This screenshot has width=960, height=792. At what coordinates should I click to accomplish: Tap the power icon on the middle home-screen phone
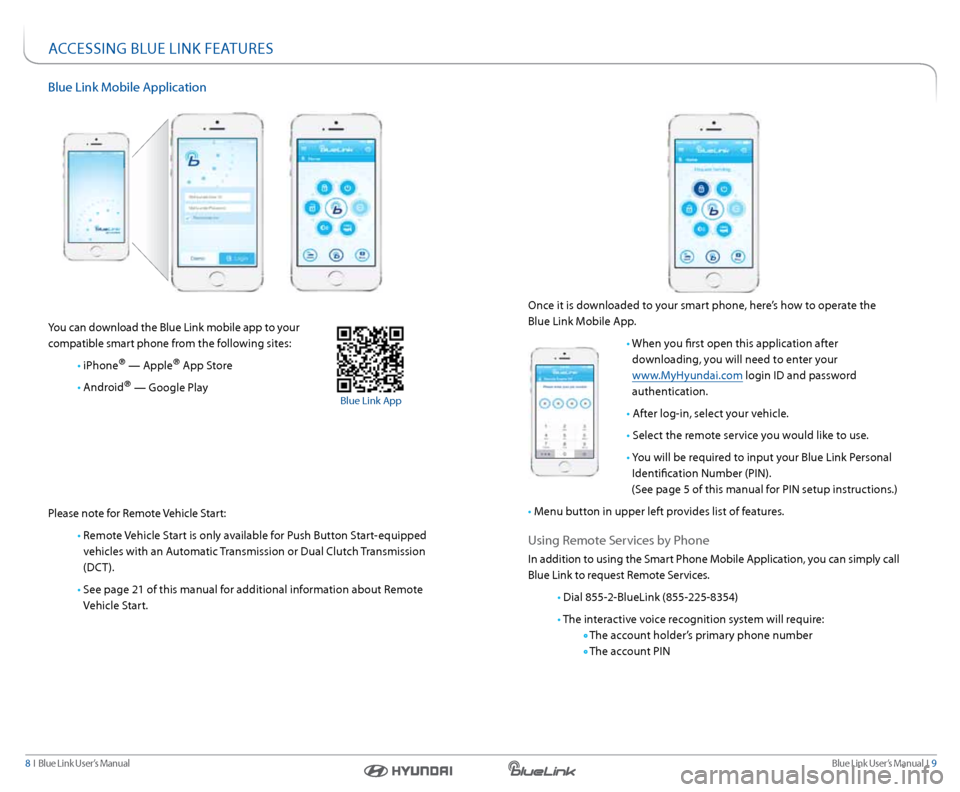pos(347,187)
